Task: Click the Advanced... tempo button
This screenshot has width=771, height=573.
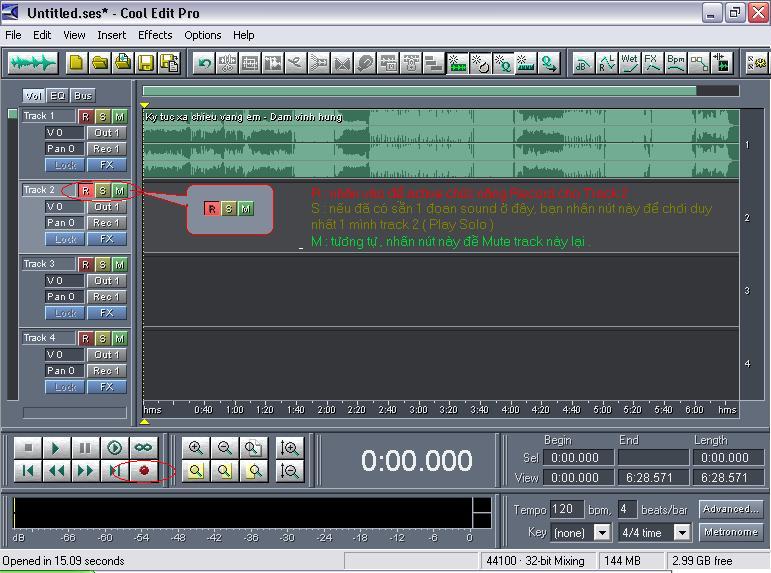Action: (x=731, y=509)
